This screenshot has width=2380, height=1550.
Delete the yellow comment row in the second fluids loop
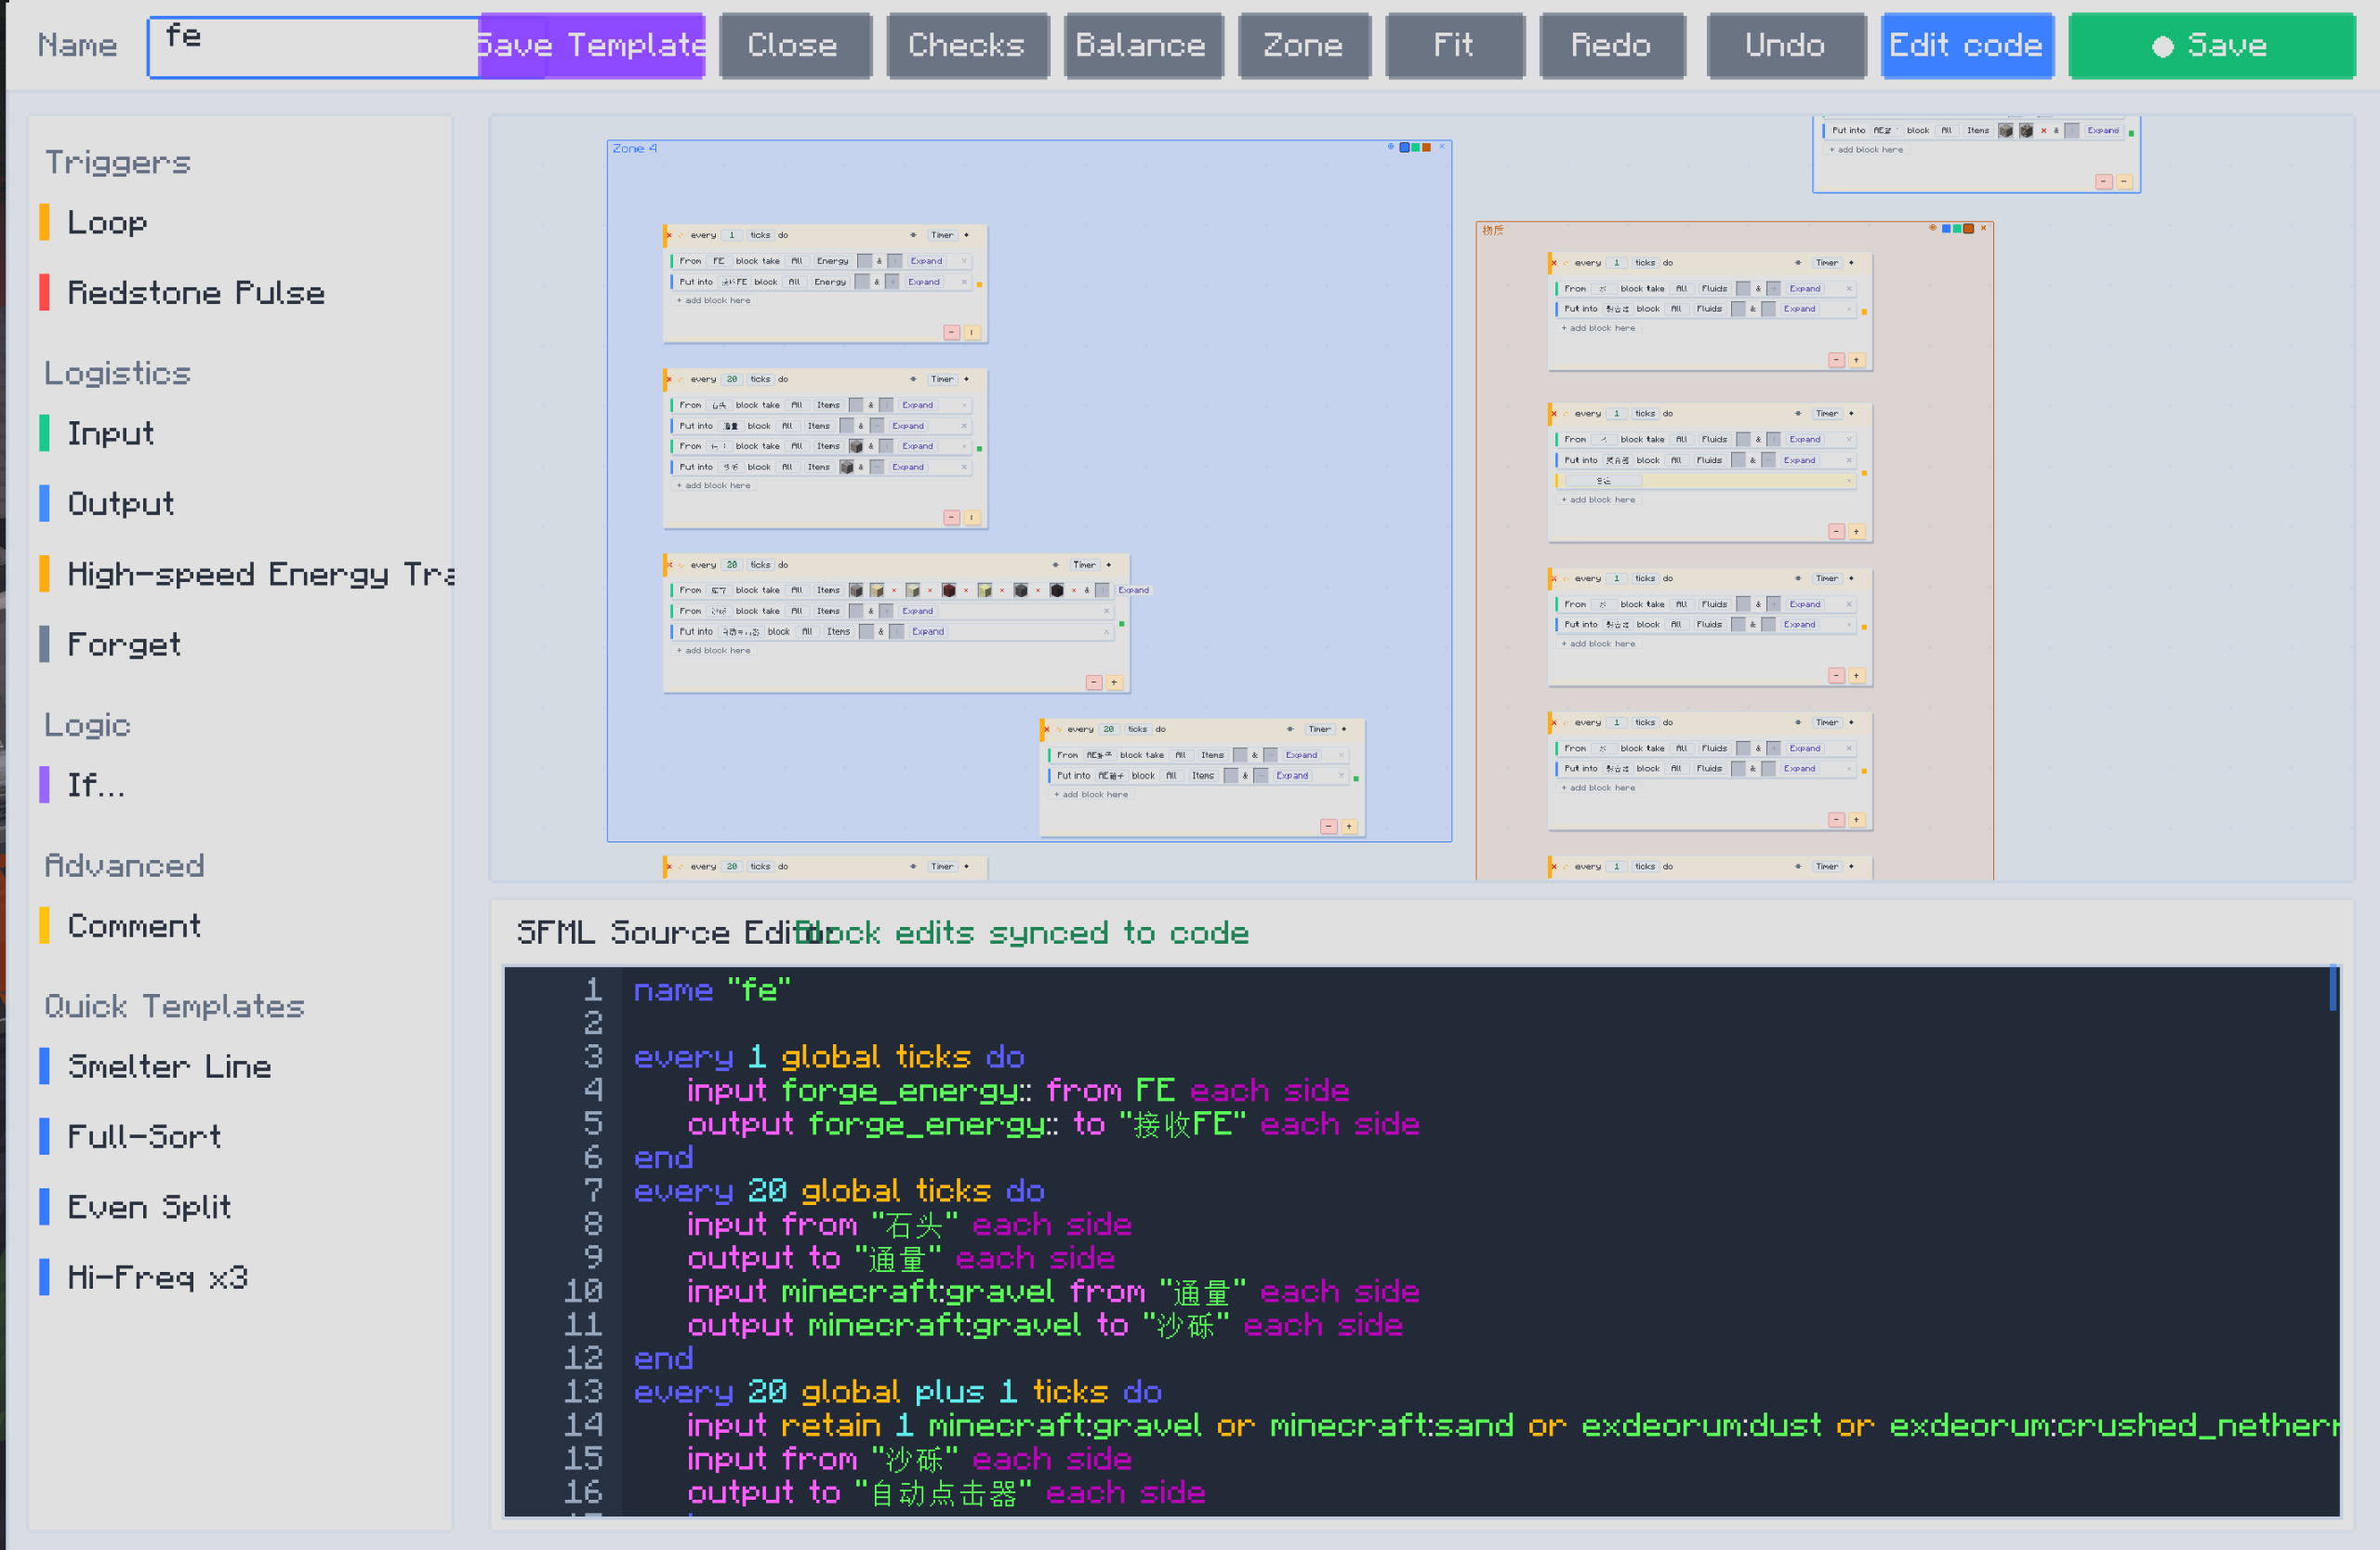pos(1849,481)
